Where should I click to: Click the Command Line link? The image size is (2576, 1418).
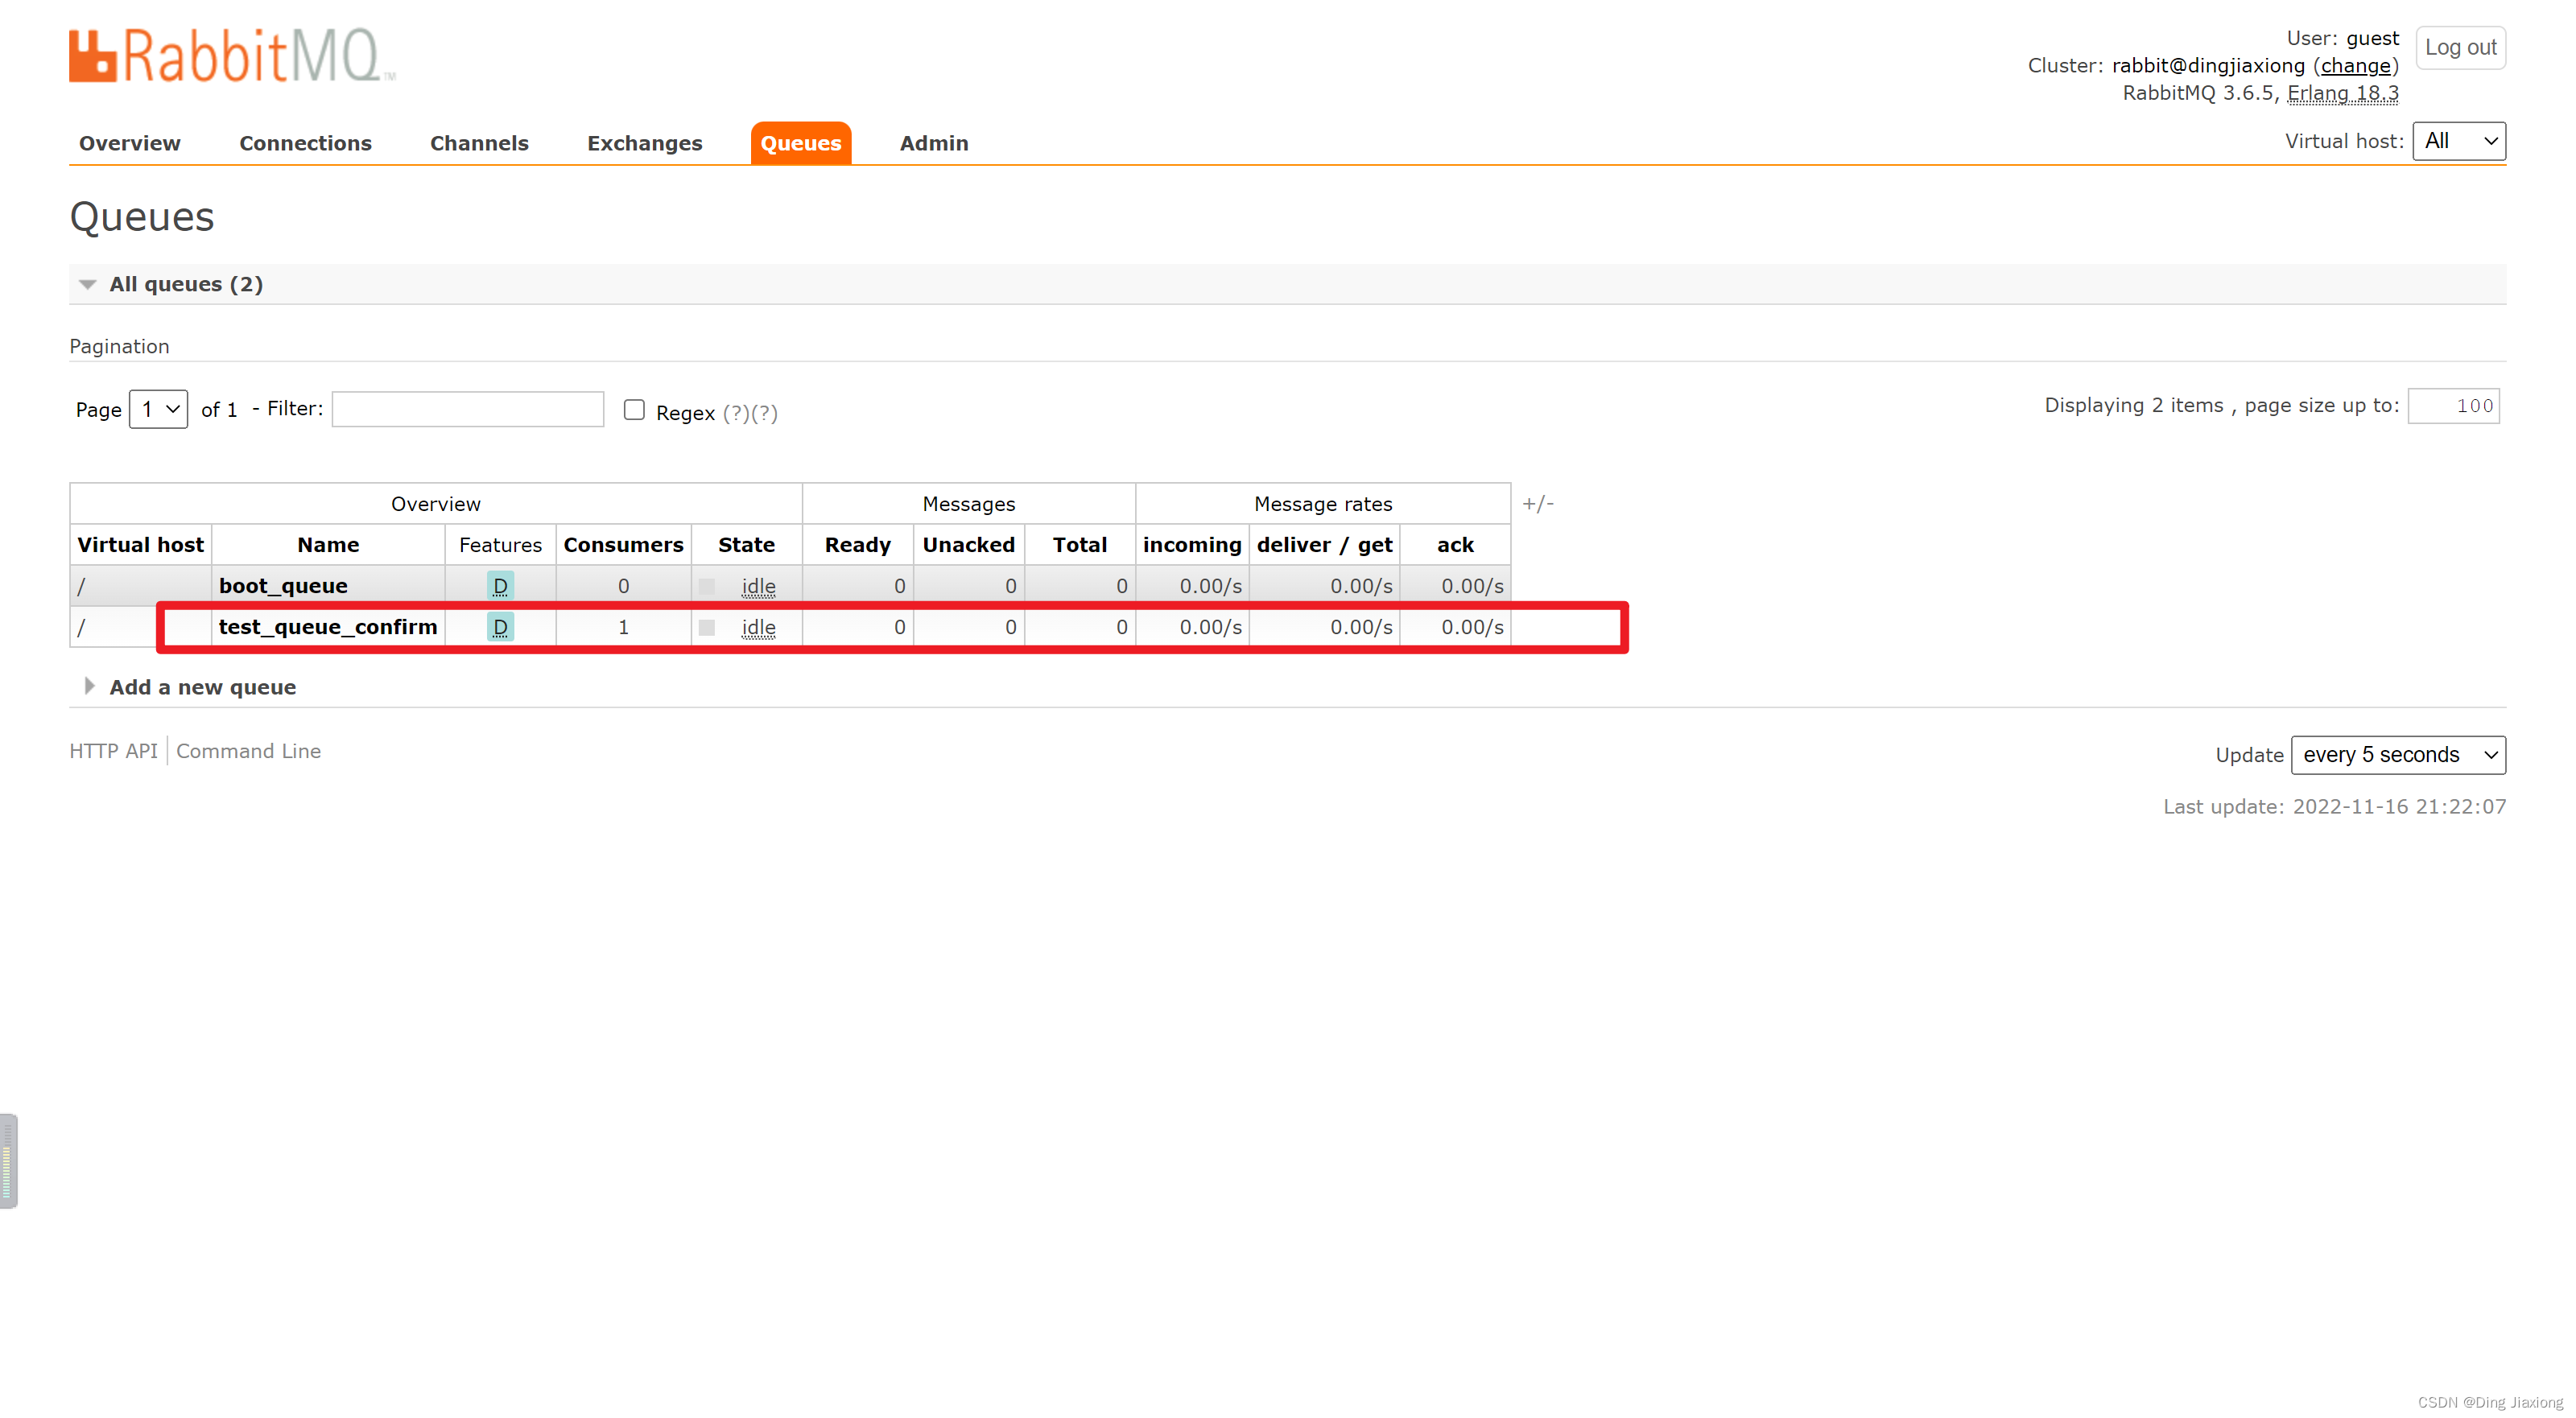coord(248,751)
